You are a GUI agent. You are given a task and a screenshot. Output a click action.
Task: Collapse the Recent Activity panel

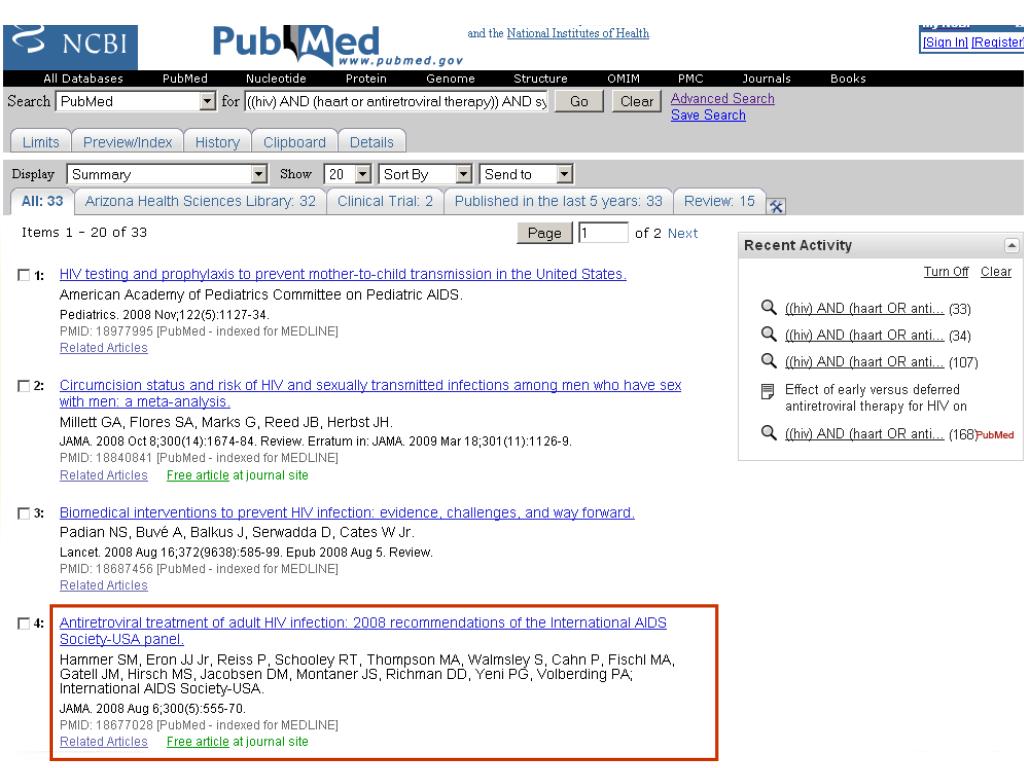[x=1011, y=246]
